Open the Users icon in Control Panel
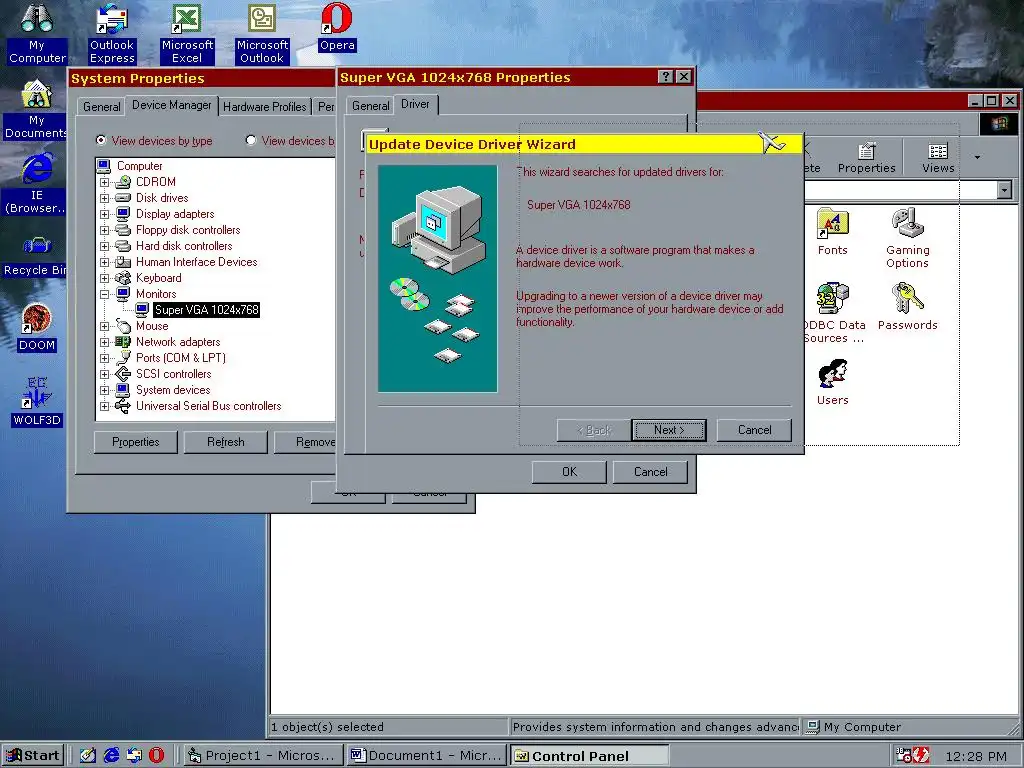The width and height of the screenshot is (1024, 768). coord(832,382)
